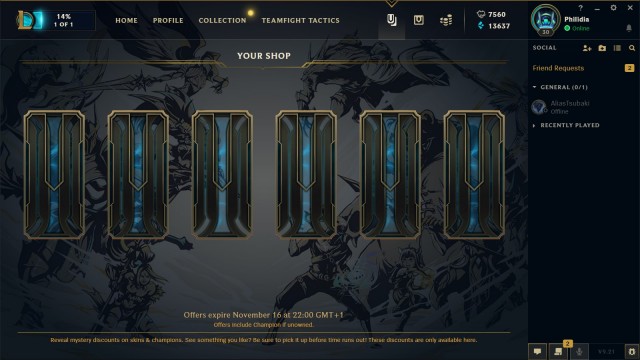Open the missions icon with badge
The image size is (640, 360).
coord(558,351)
